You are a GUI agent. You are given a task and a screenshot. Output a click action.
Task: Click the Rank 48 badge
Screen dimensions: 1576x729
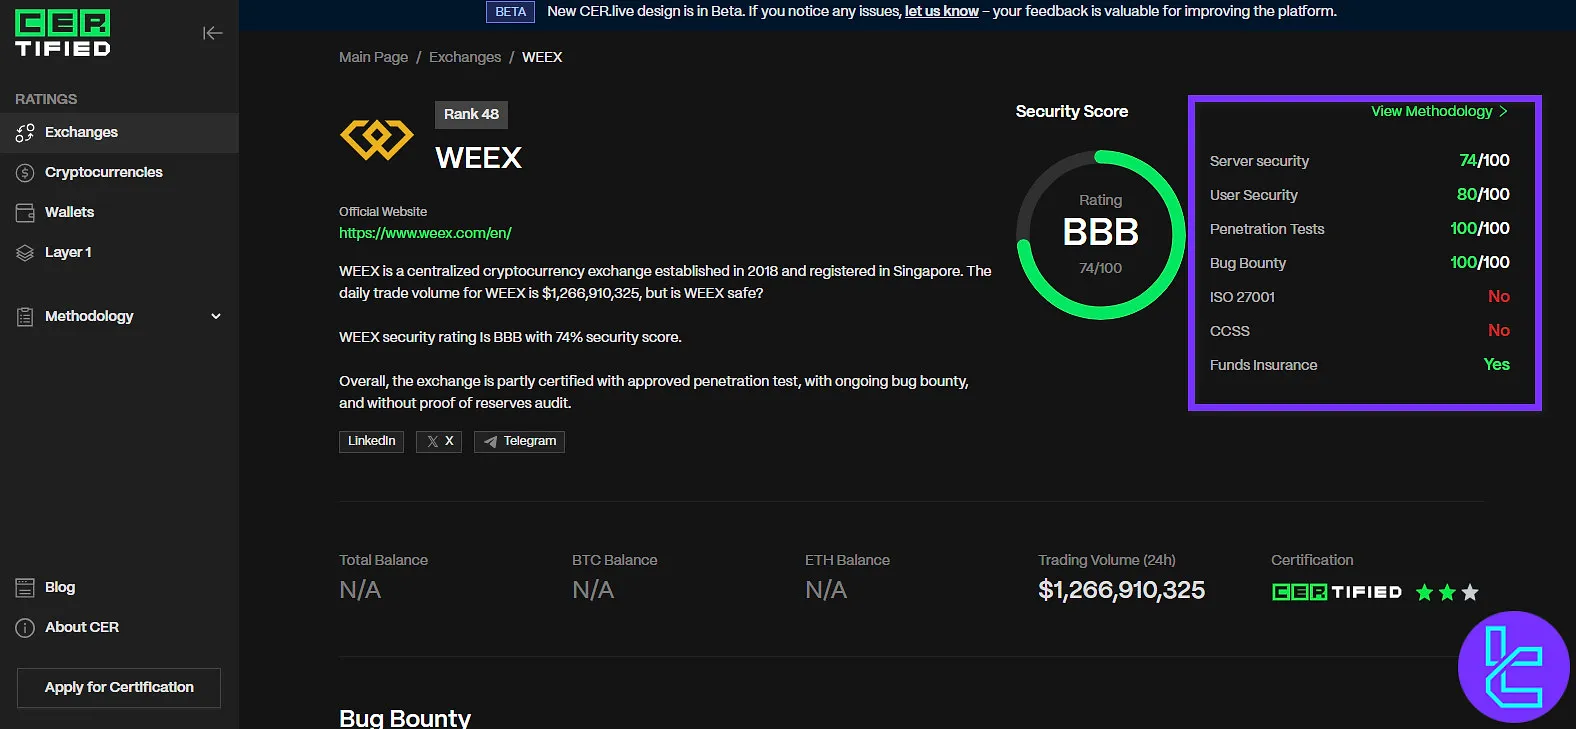(471, 114)
